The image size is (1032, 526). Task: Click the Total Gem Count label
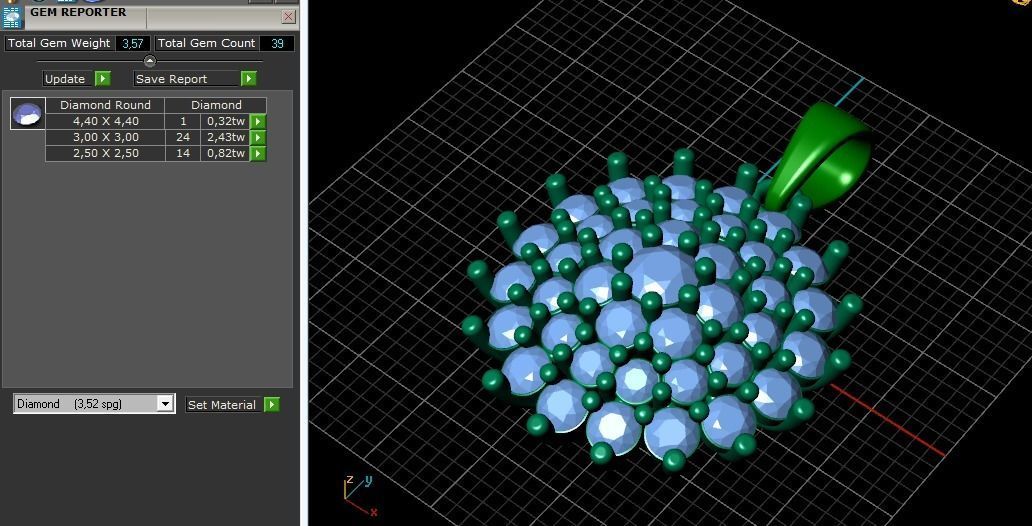(206, 43)
